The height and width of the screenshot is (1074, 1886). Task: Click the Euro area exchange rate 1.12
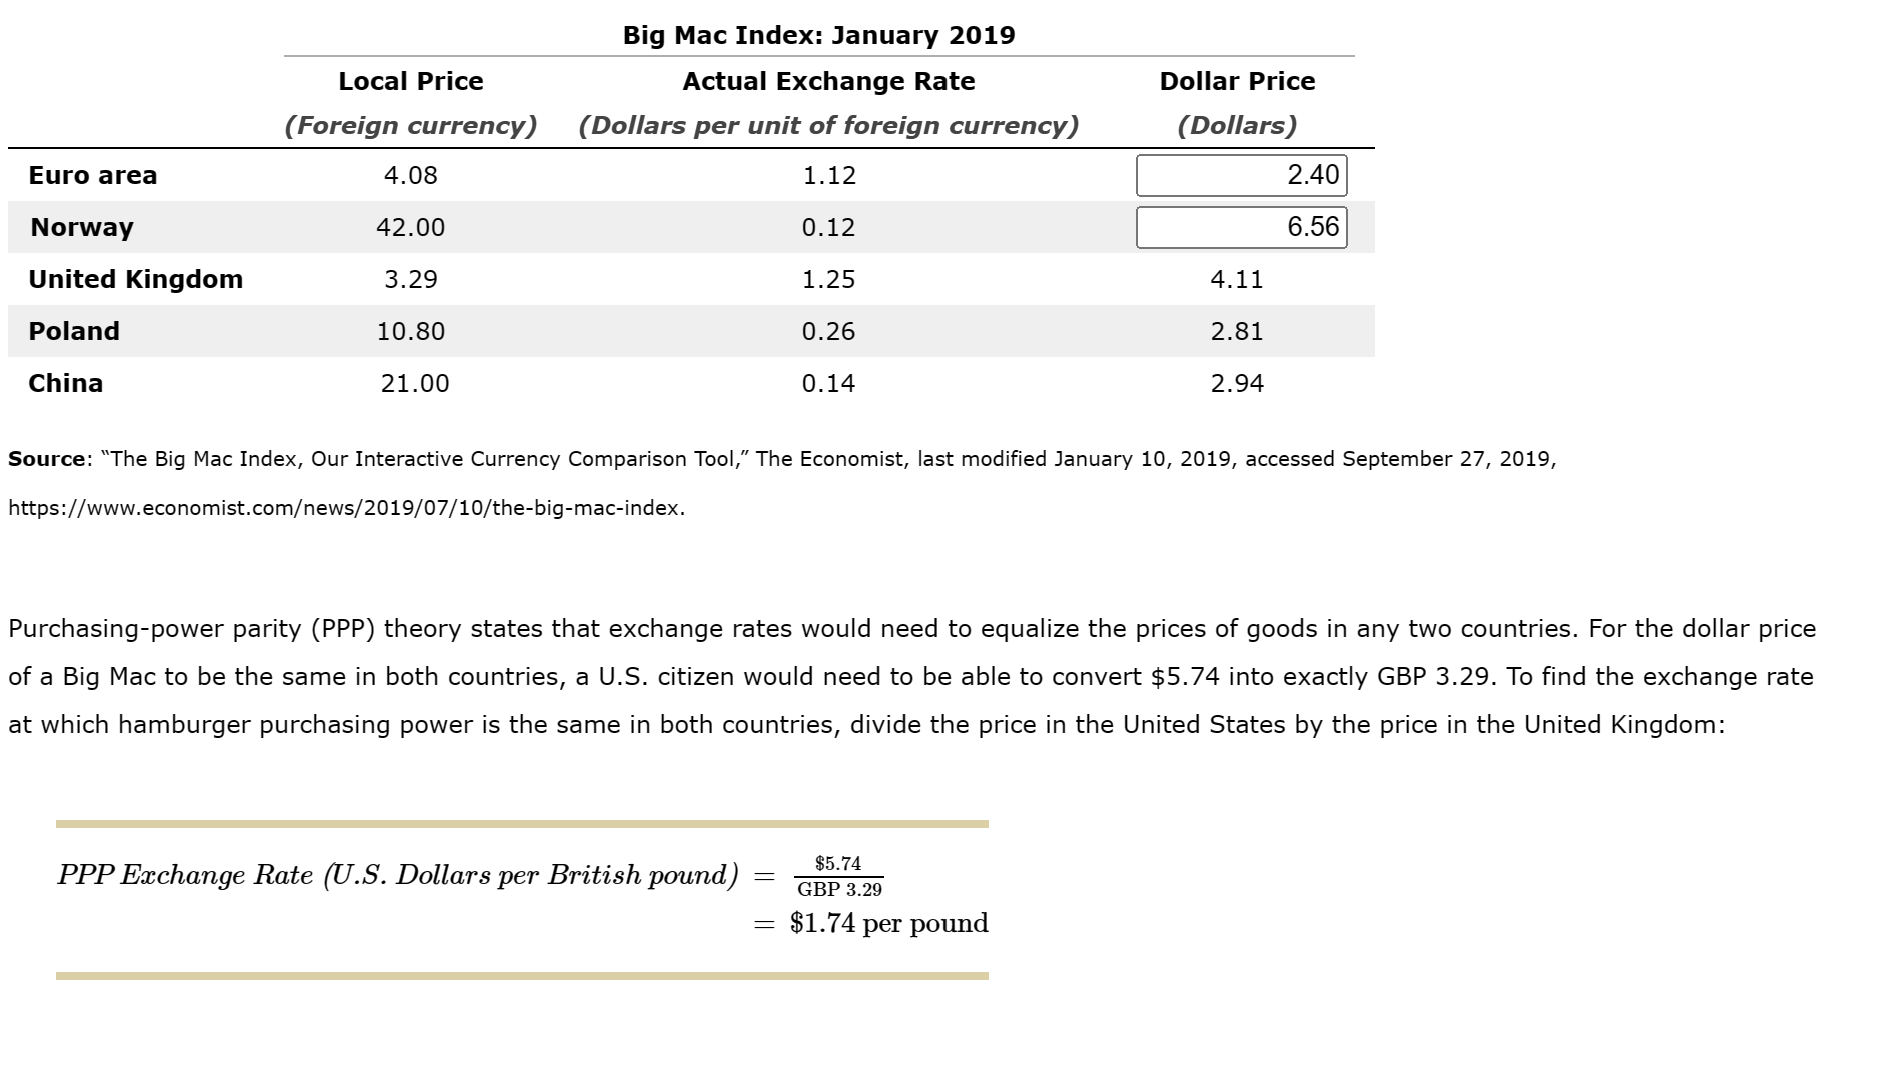click(x=829, y=174)
